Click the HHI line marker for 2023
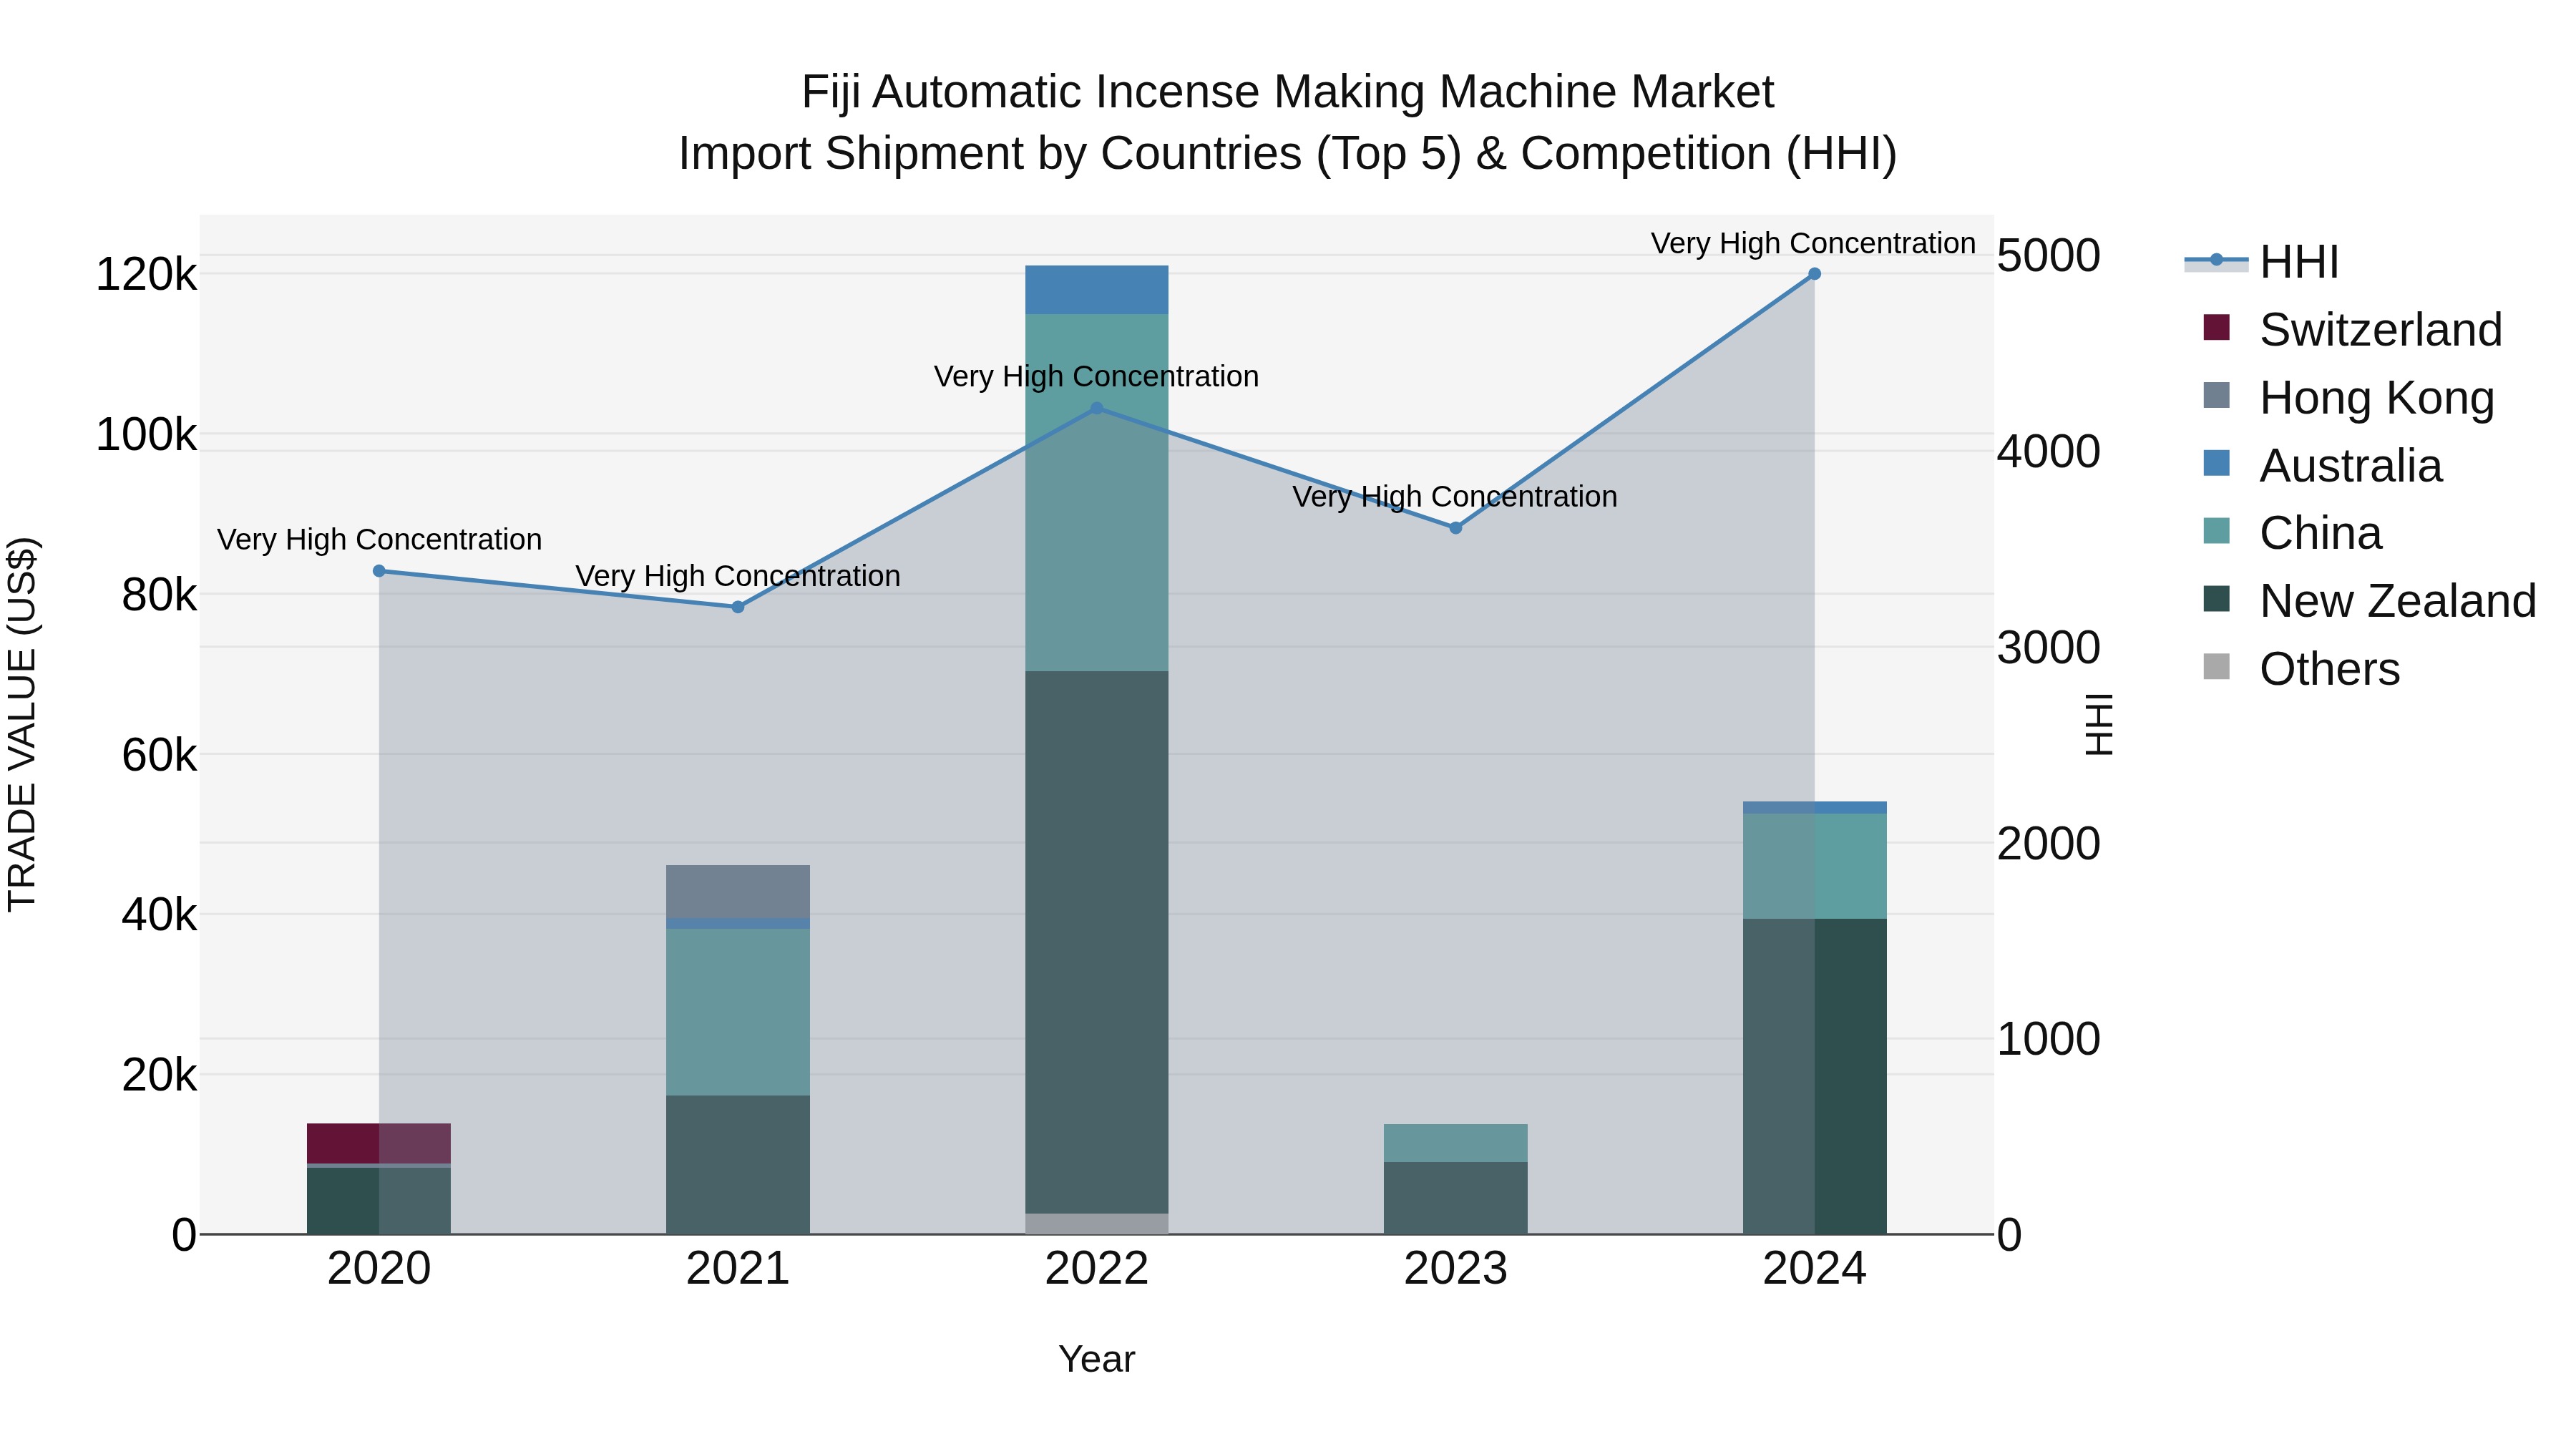2576x1449 pixels. tap(1456, 528)
